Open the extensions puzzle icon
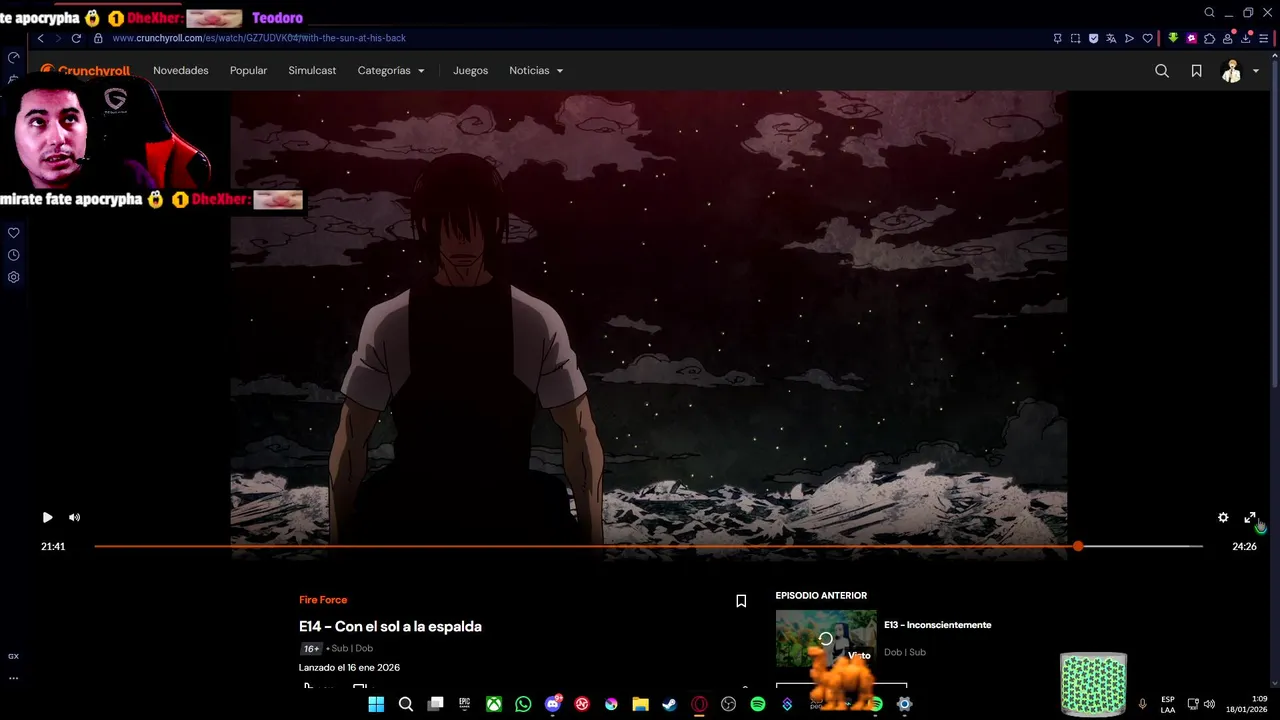This screenshot has width=1280, height=720. tap(1209, 38)
